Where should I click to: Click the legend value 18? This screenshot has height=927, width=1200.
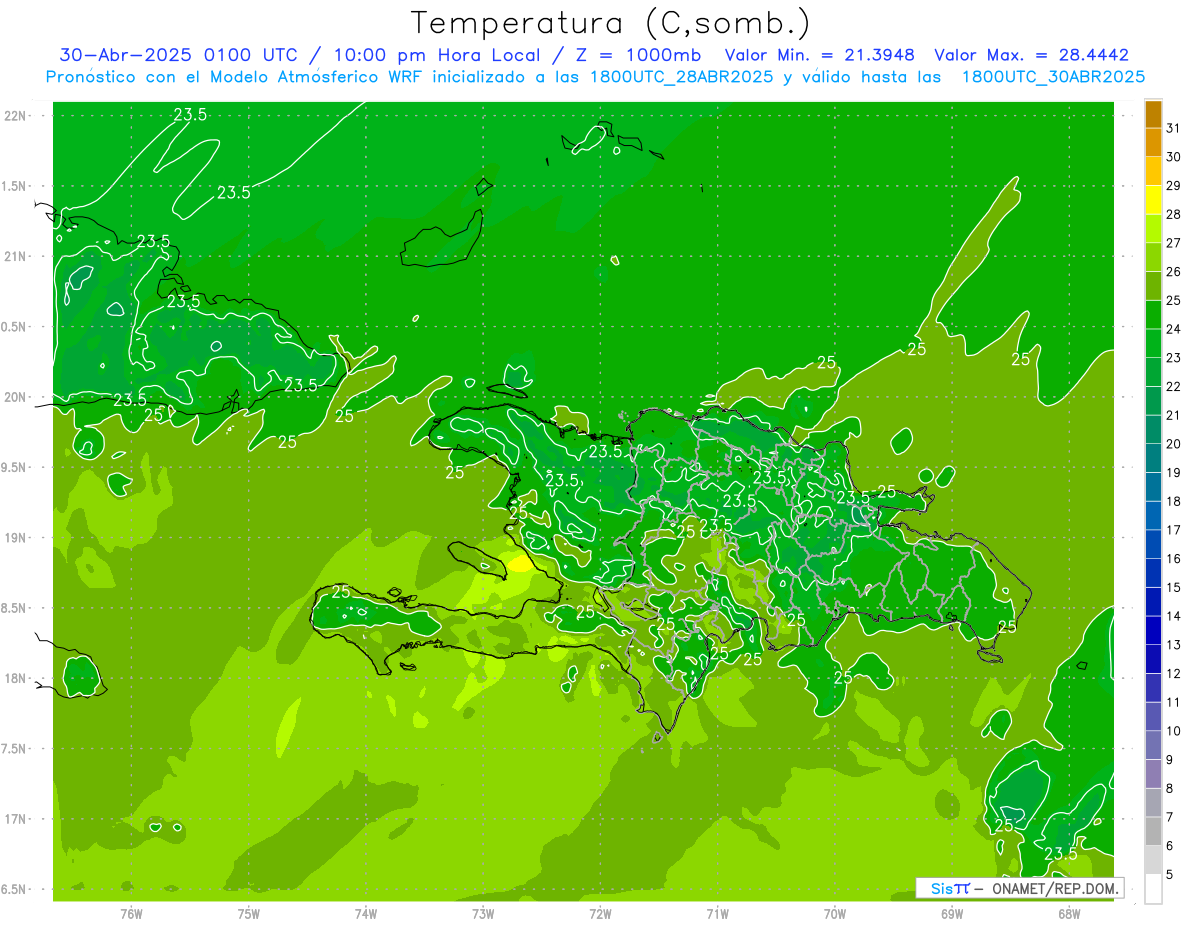point(1173,501)
